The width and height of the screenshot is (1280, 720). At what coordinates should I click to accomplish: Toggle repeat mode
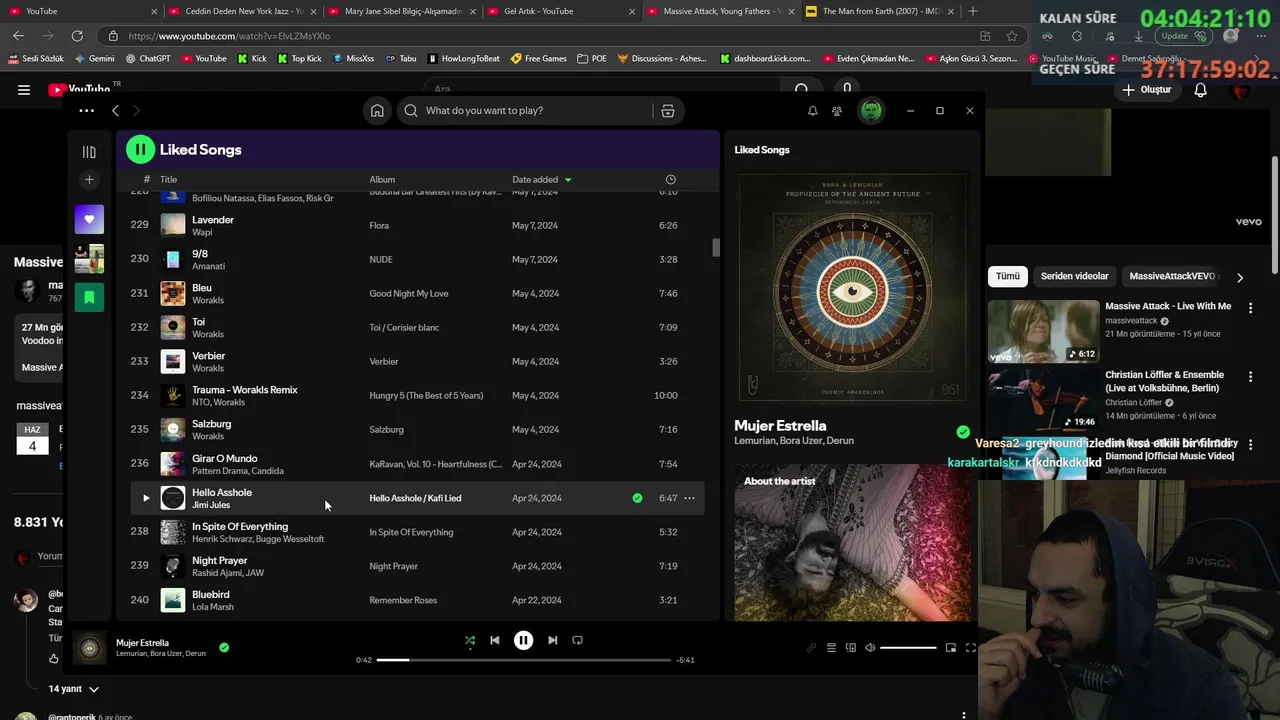click(x=577, y=640)
